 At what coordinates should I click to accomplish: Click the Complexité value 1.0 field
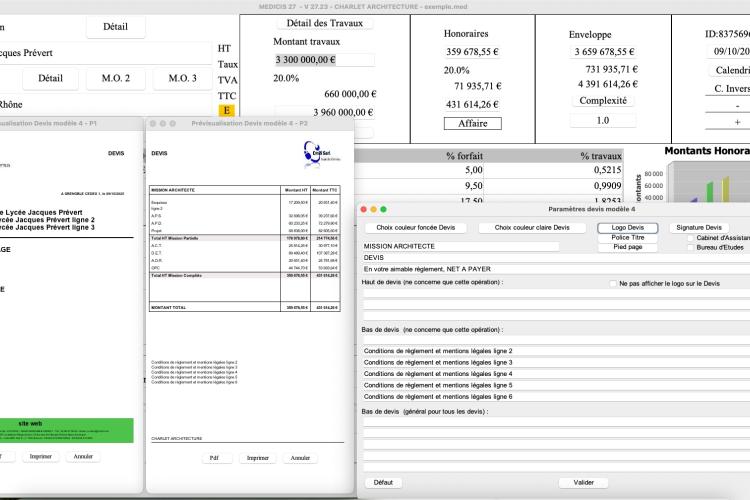(x=603, y=120)
